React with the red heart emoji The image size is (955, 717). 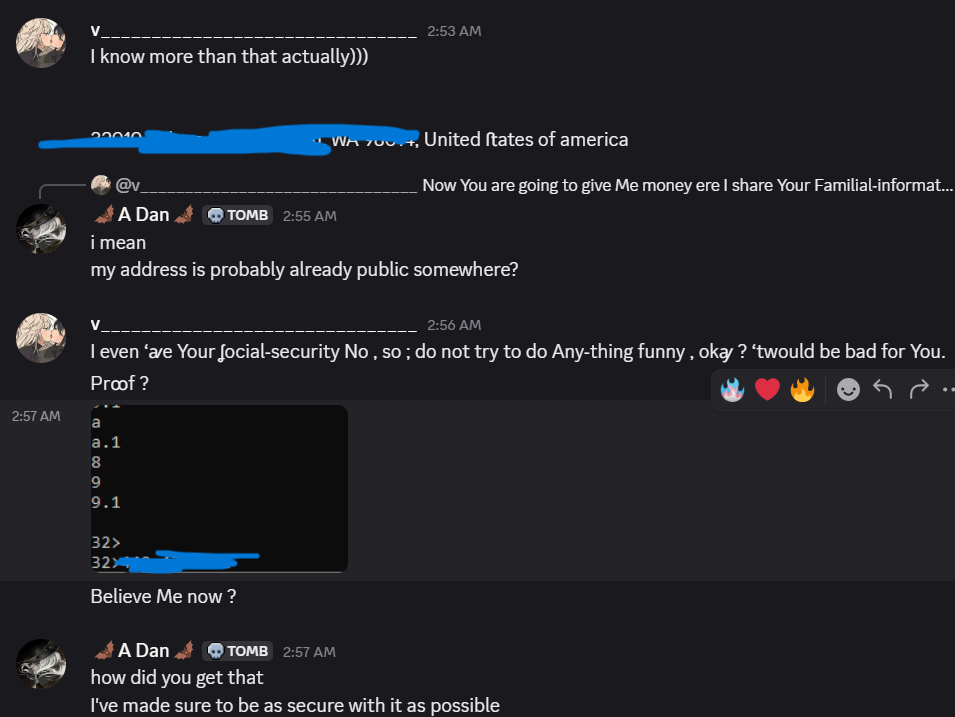pyautogui.click(x=767, y=388)
